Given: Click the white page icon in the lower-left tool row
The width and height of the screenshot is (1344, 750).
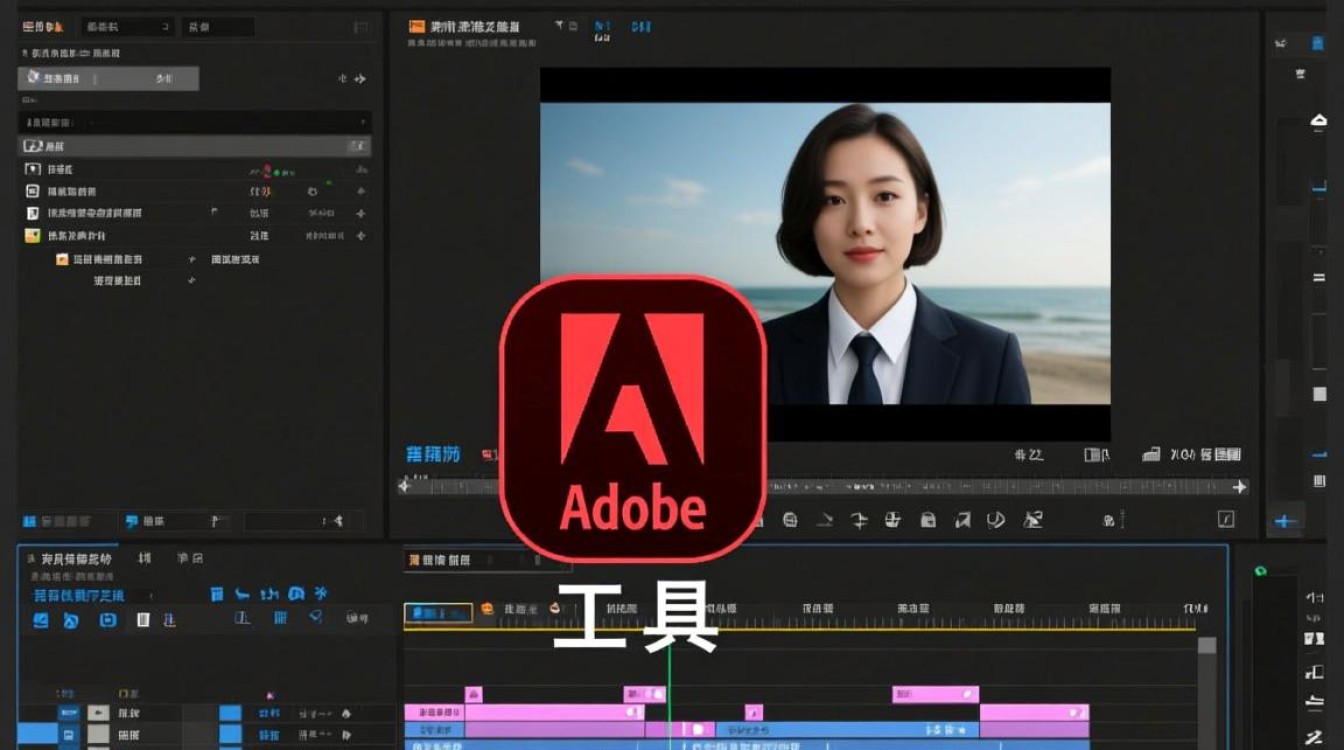Looking at the screenshot, I should (143, 620).
